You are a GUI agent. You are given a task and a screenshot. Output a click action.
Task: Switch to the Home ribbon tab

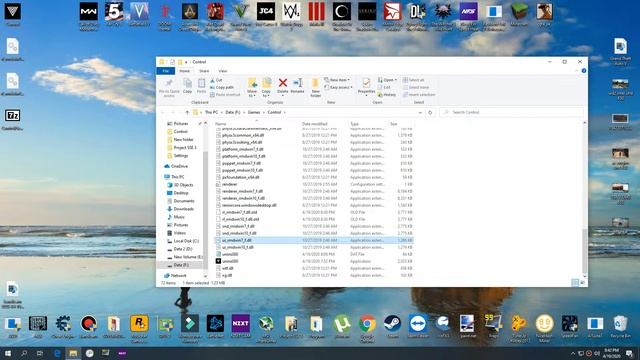tap(184, 71)
